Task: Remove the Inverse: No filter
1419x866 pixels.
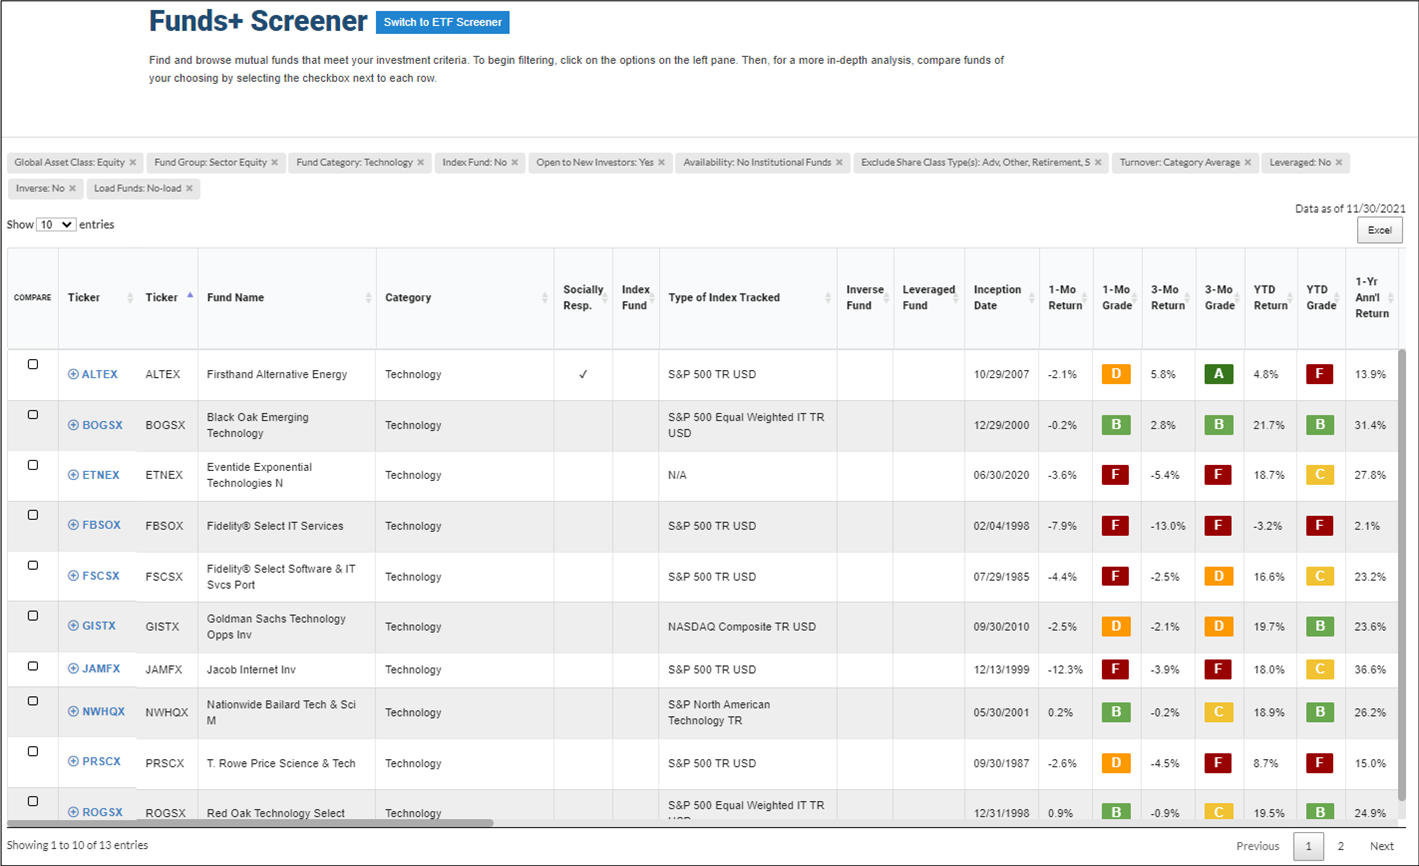Action: click(72, 189)
